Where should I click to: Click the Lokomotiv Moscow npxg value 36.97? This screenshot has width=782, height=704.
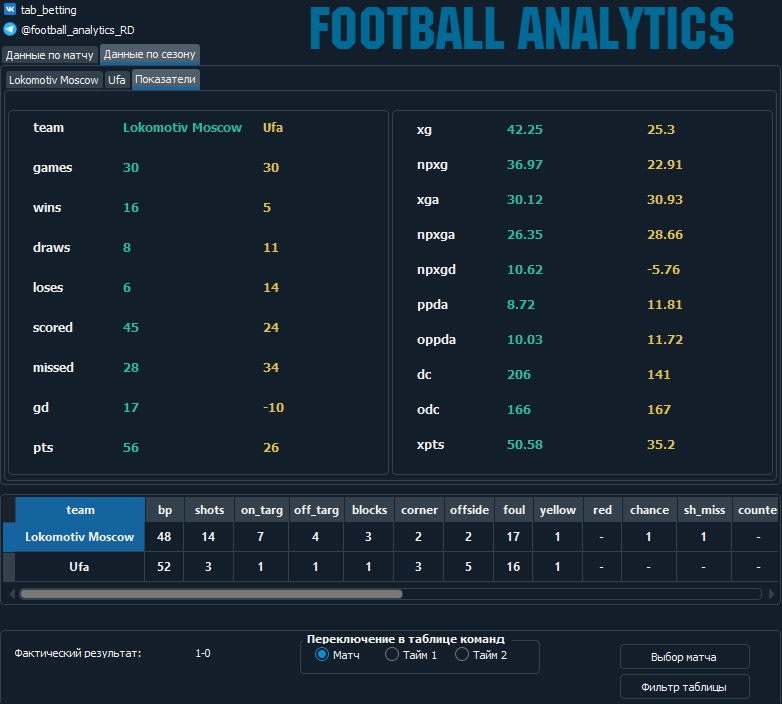click(x=525, y=165)
